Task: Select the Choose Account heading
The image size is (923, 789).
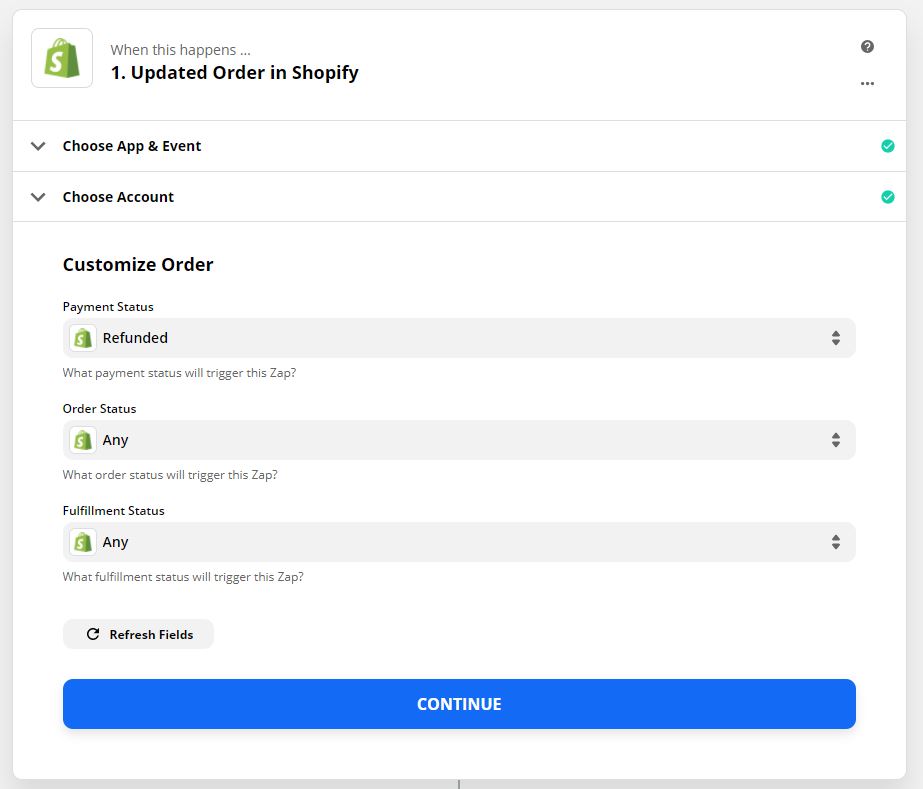Action: click(x=118, y=197)
